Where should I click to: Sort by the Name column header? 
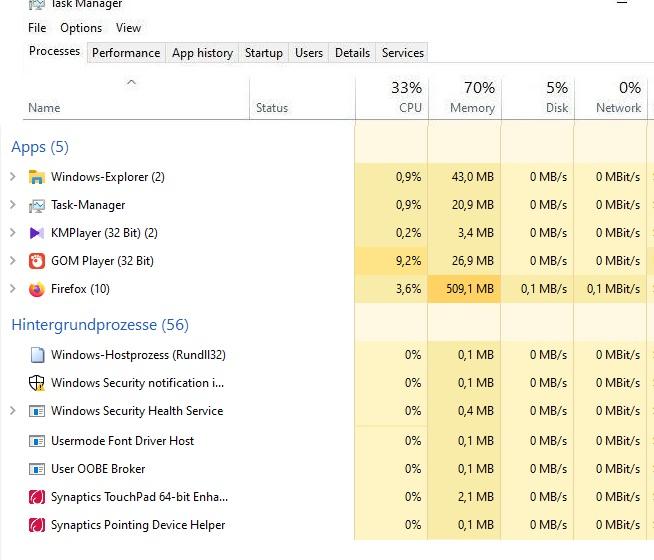(x=44, y=108)
